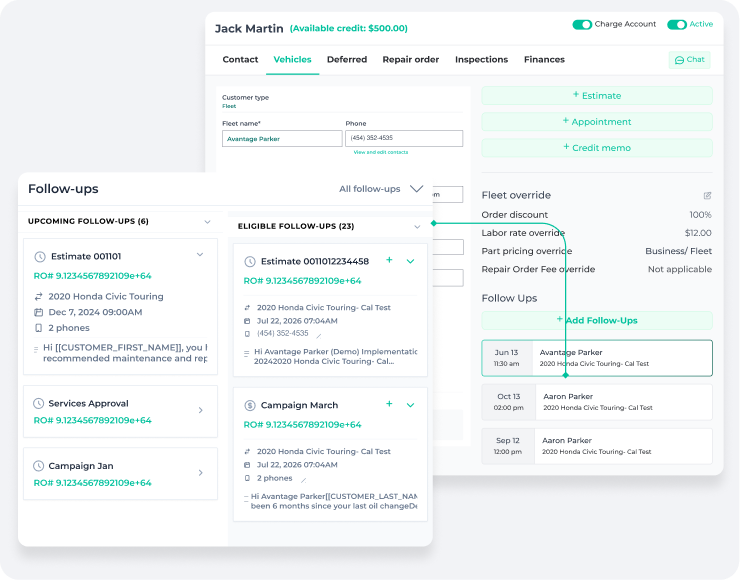Open the Chat button
Viewport: 740px width, 580px height.
pos(690,60)
